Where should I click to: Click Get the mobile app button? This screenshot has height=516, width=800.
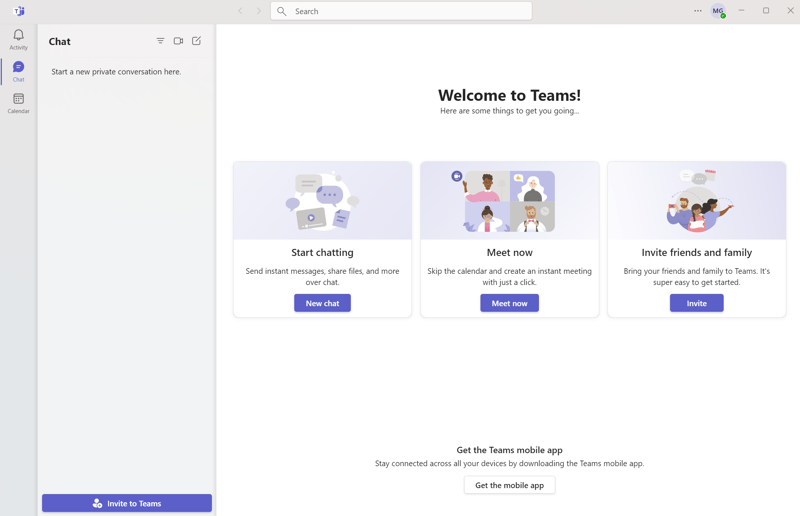point(510,485)
